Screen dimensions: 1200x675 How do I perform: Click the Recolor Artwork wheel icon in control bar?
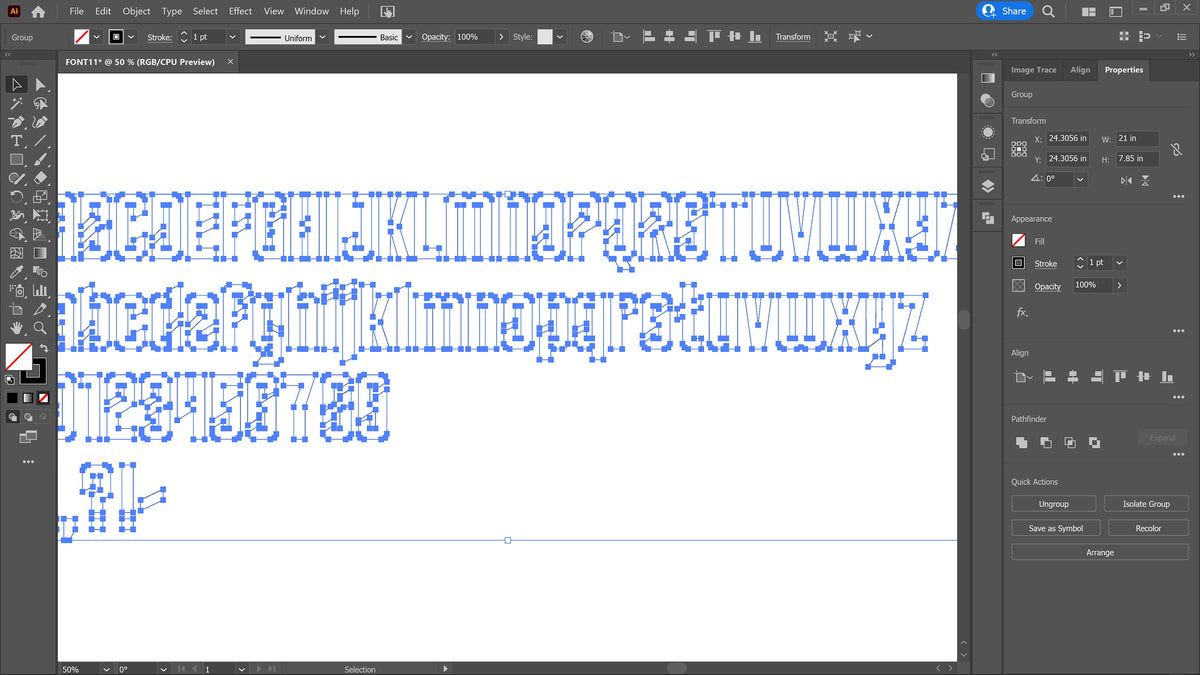pos(587,36)
